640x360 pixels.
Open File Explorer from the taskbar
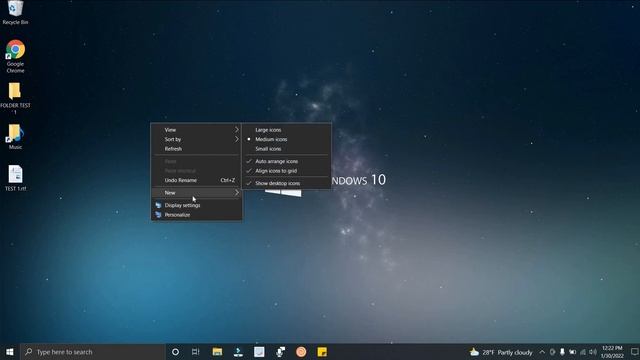pyautogui.click(x=217, y=352)
